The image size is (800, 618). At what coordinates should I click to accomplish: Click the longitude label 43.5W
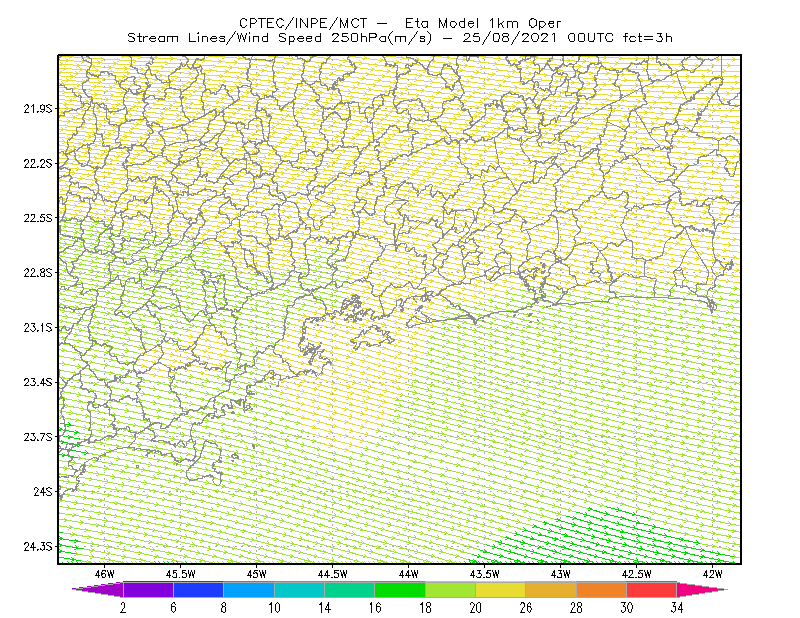[x=485, y=574]
